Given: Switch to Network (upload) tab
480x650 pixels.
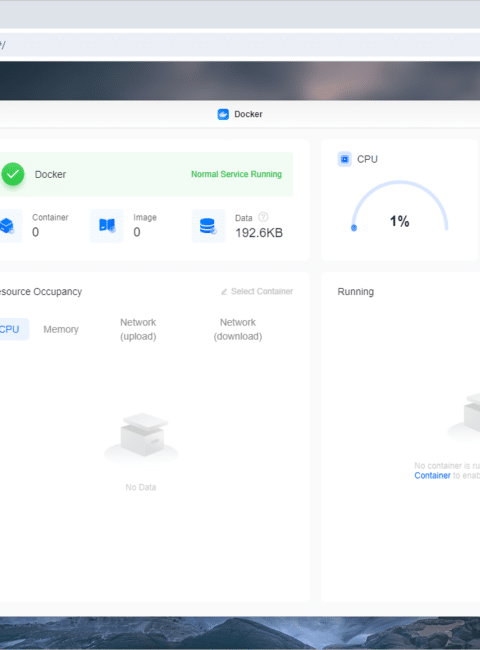Looking at the screenshot, I should coord(138,329).
